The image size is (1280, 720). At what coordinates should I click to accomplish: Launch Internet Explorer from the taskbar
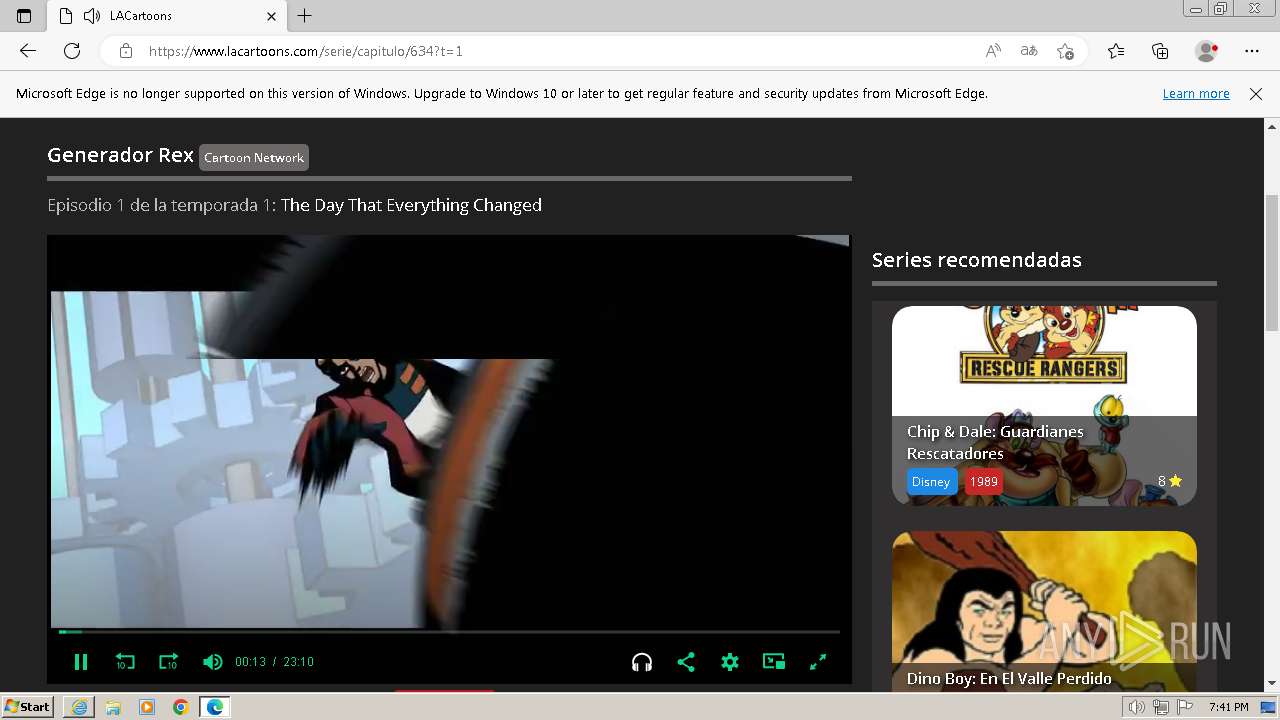coord(79,707)
